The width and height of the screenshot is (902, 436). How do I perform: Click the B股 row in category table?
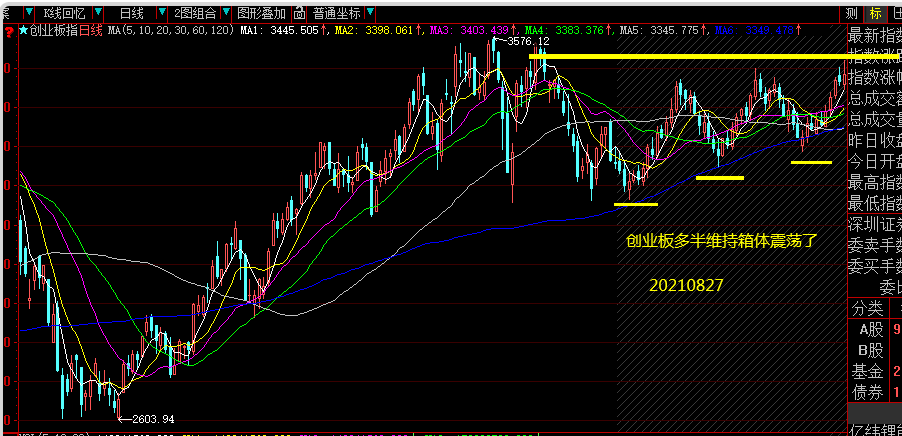[x=874, y=350]
